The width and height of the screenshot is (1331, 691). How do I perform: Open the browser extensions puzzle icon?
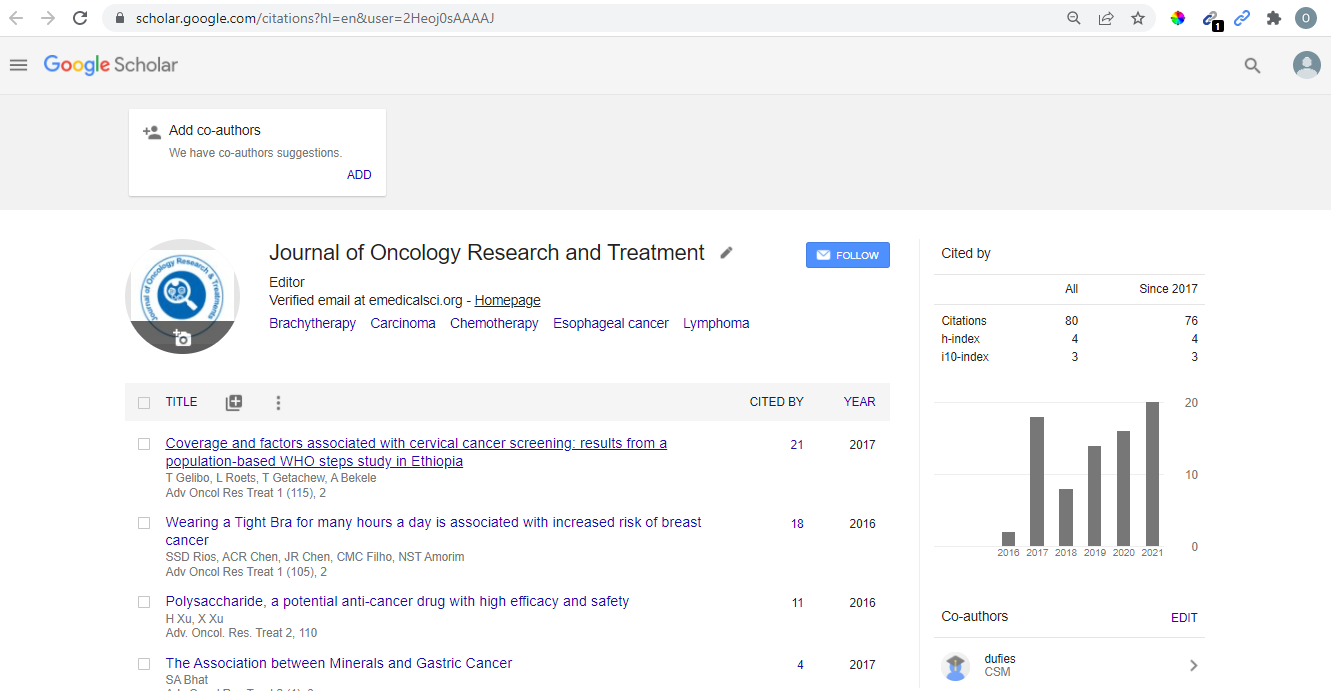1273,18
